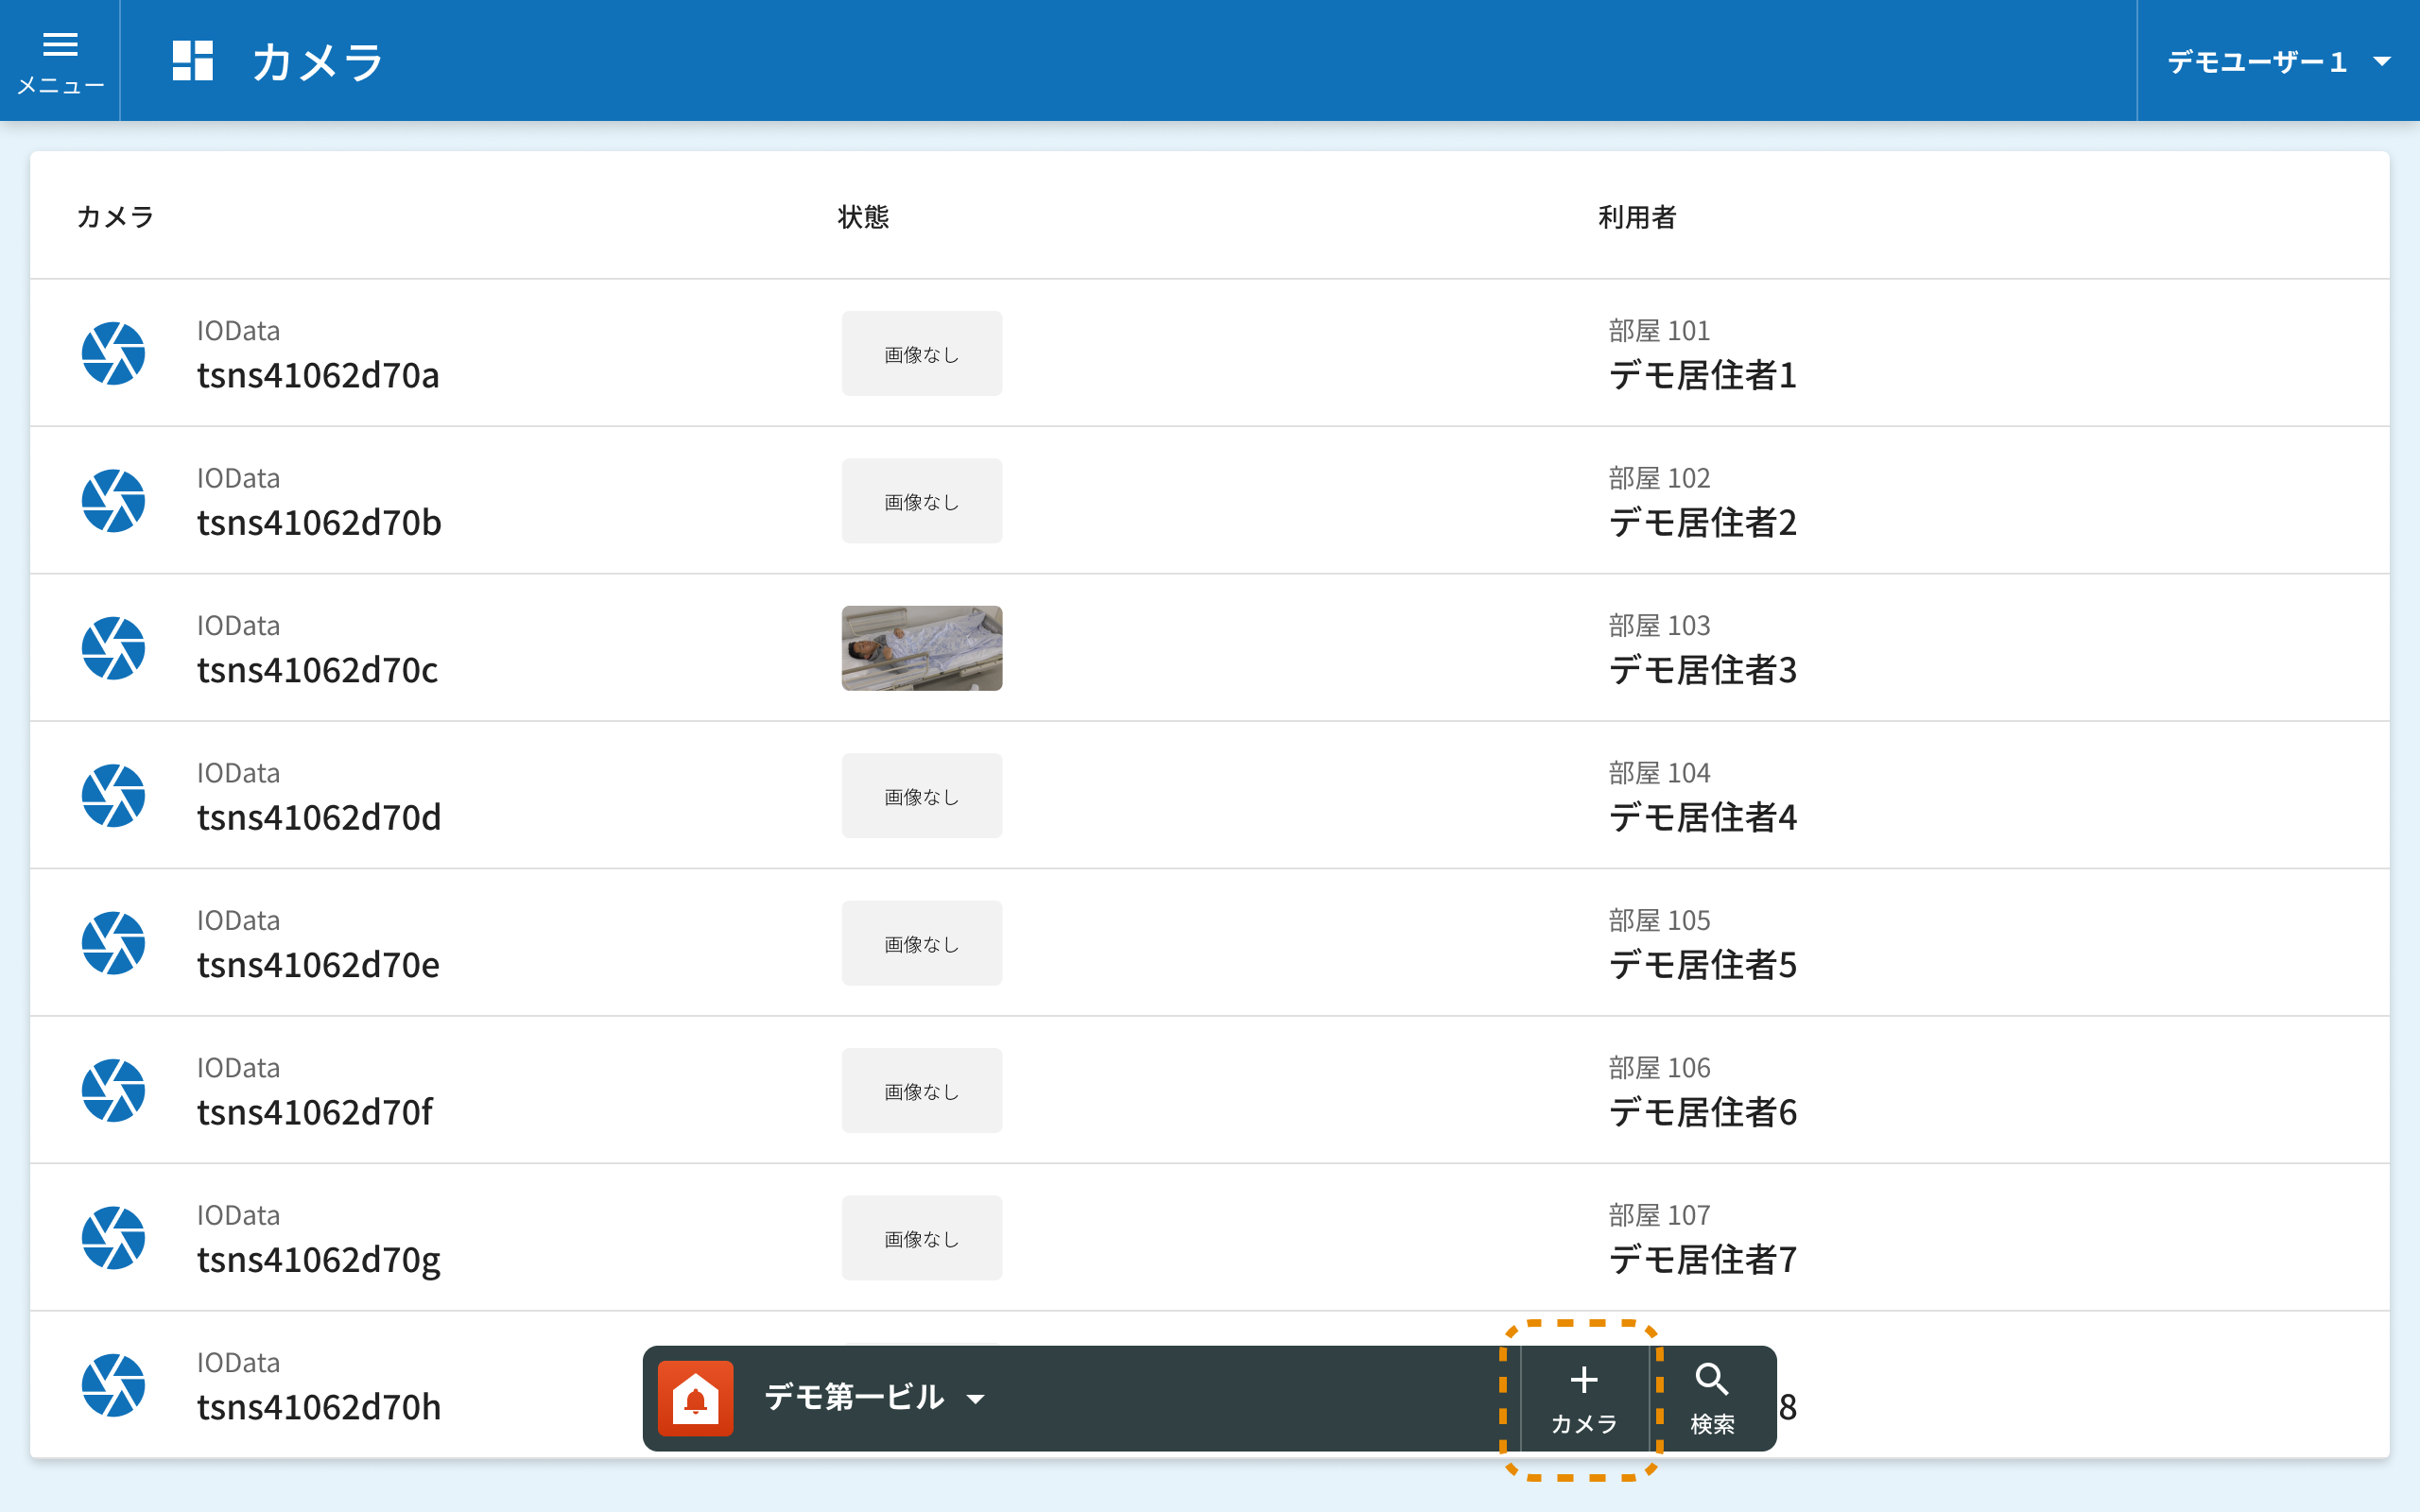
Task: Click the 状態 column header
Action: (x=863, y=217)
